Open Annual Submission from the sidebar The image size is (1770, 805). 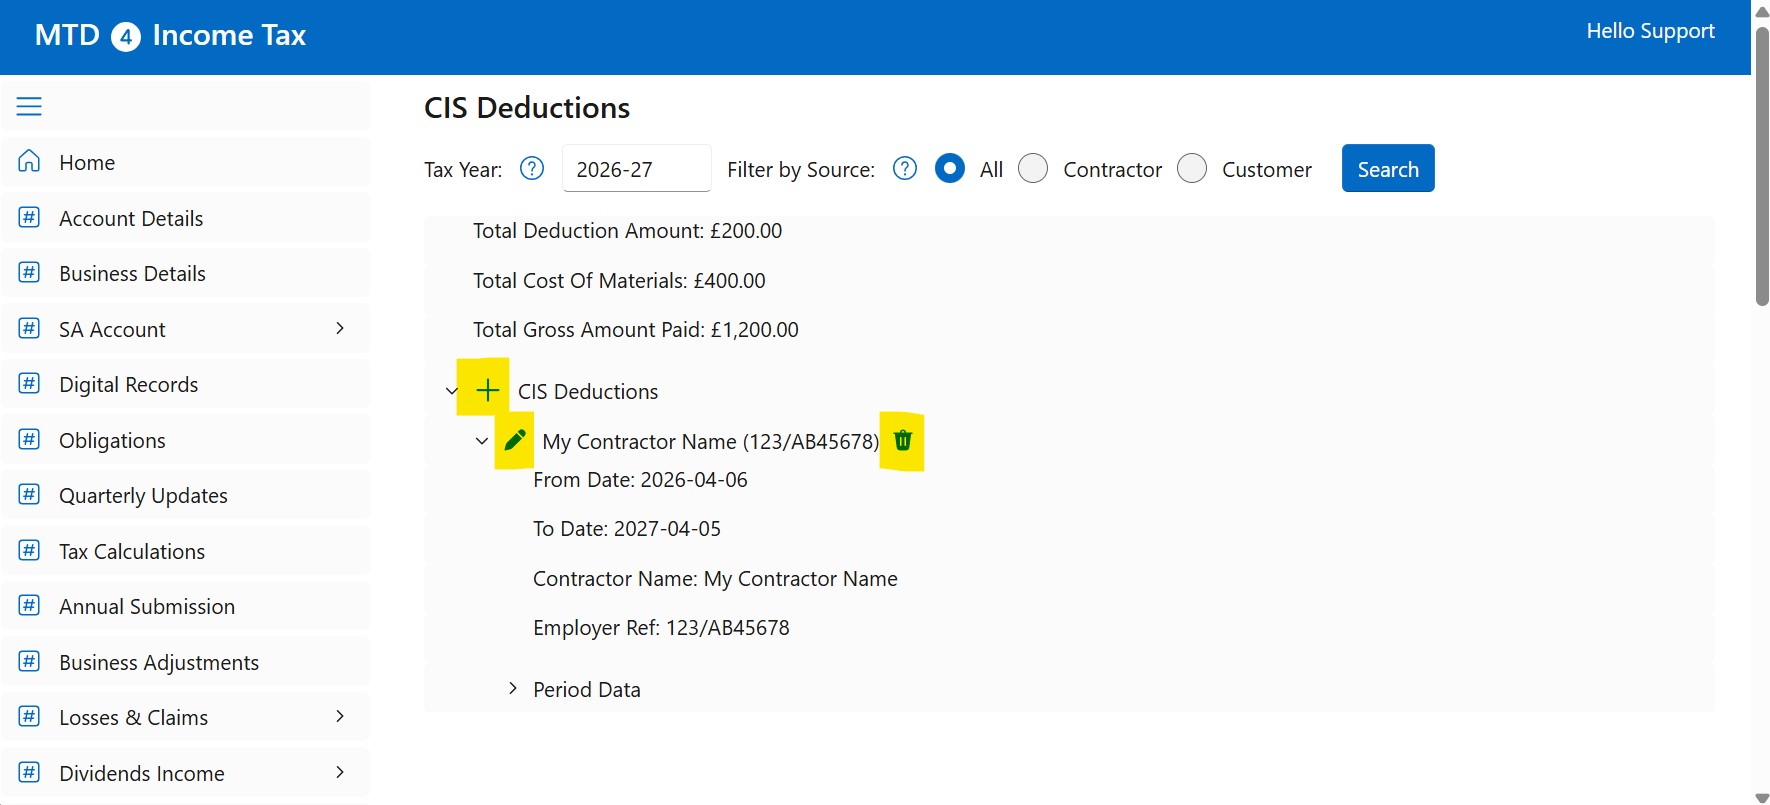pos(186,606)
